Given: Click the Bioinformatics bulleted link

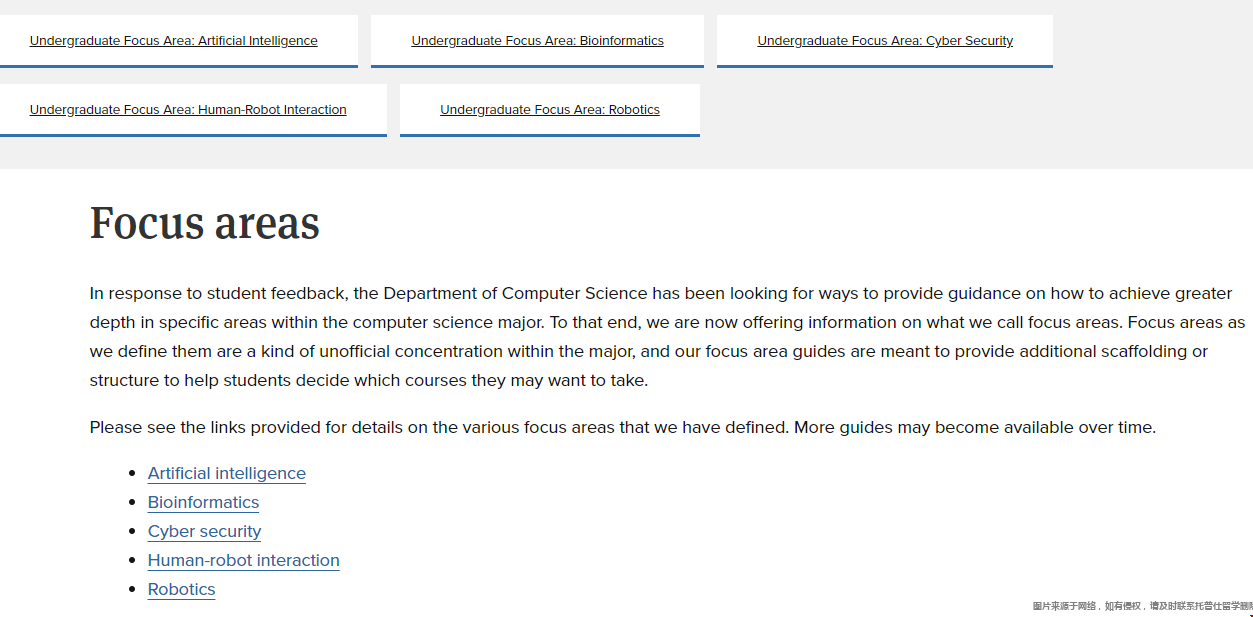Looking at the screenshot, I should click(203, 502).
